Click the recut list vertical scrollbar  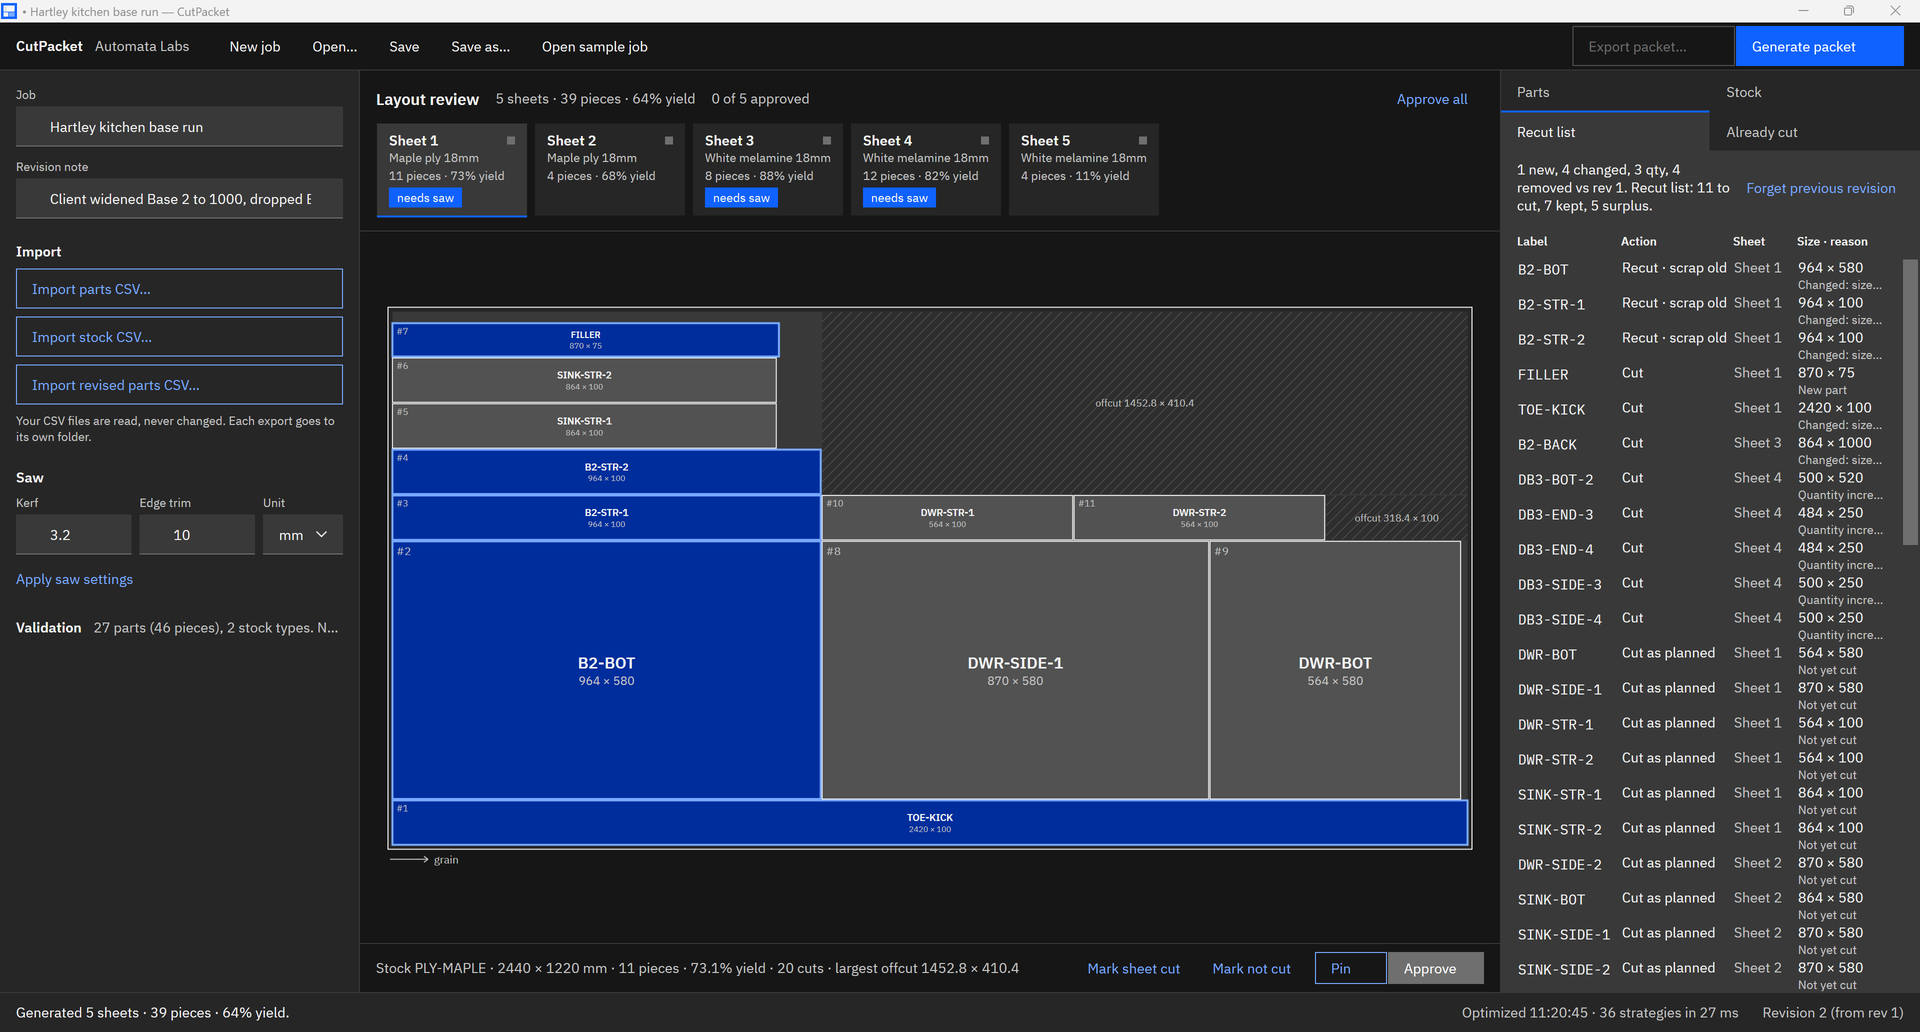coord(1910,402)
